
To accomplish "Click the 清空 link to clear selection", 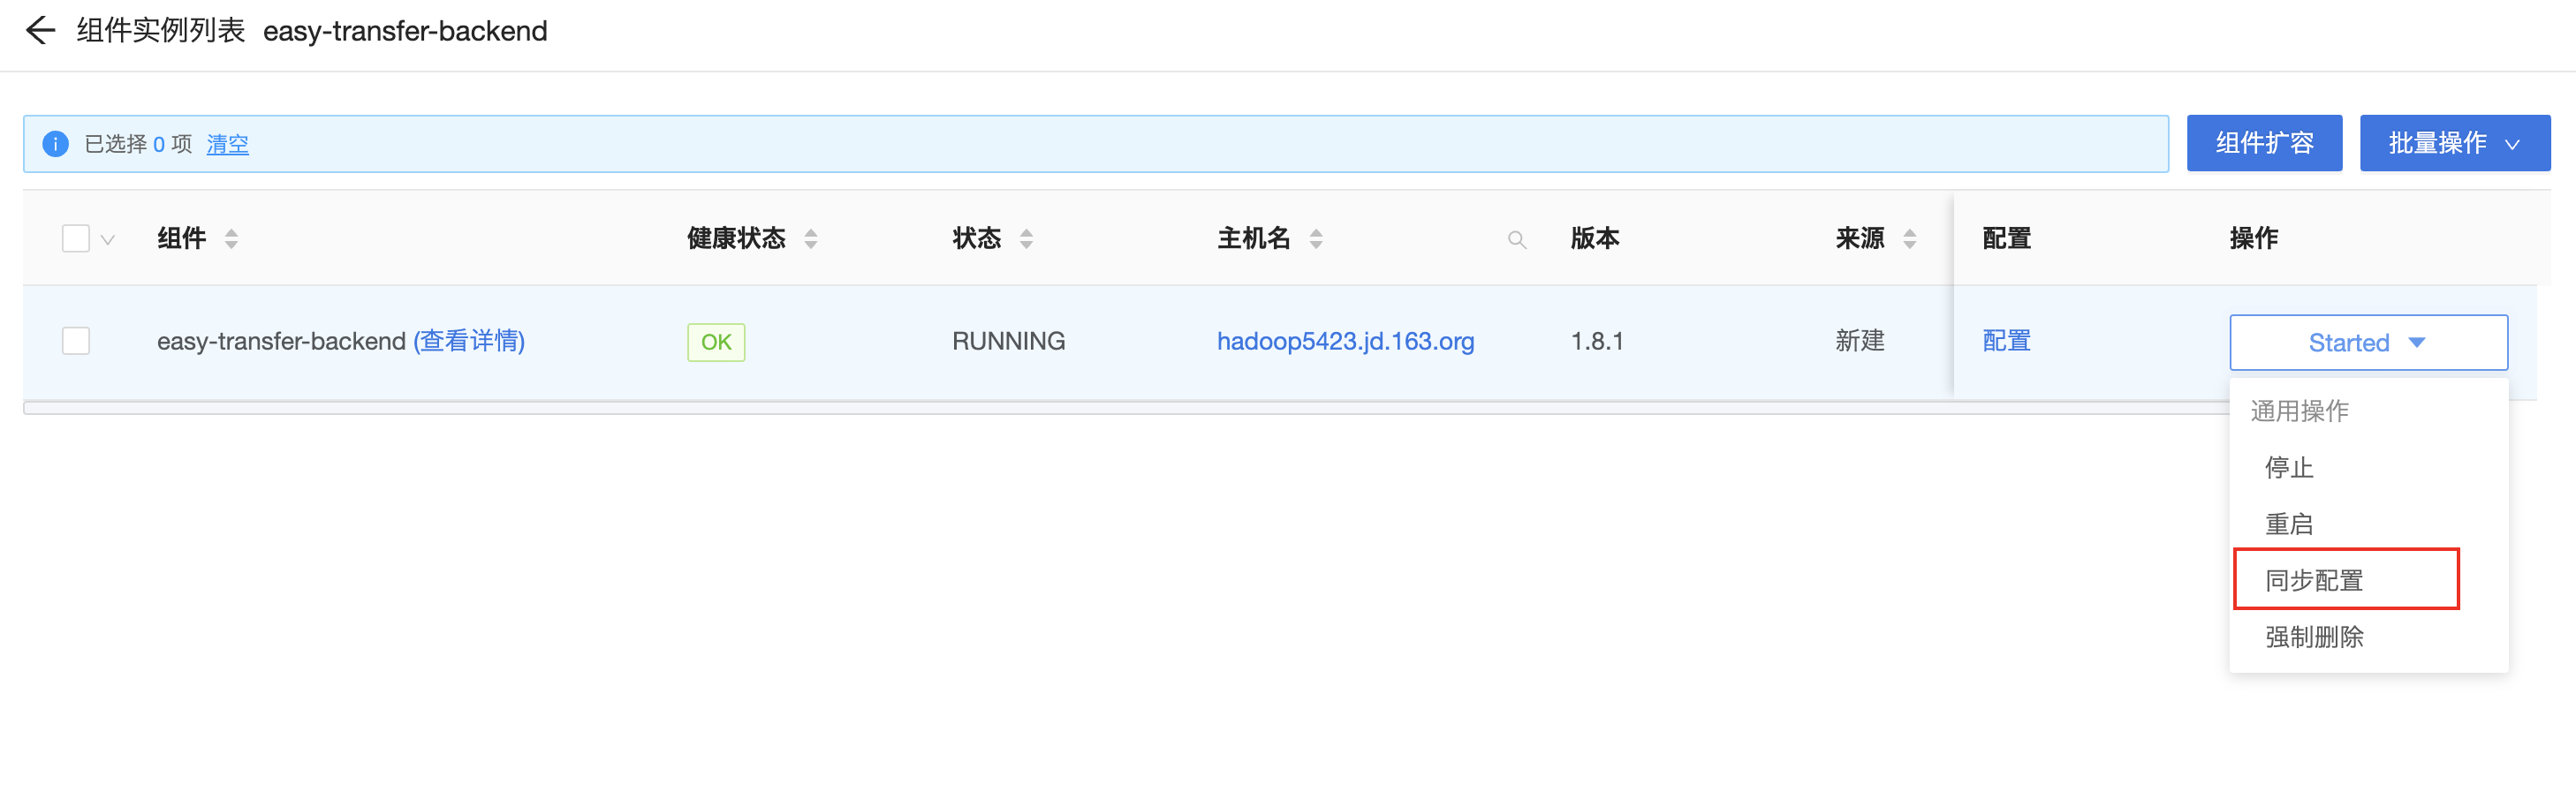I will [x=228, y=144].
